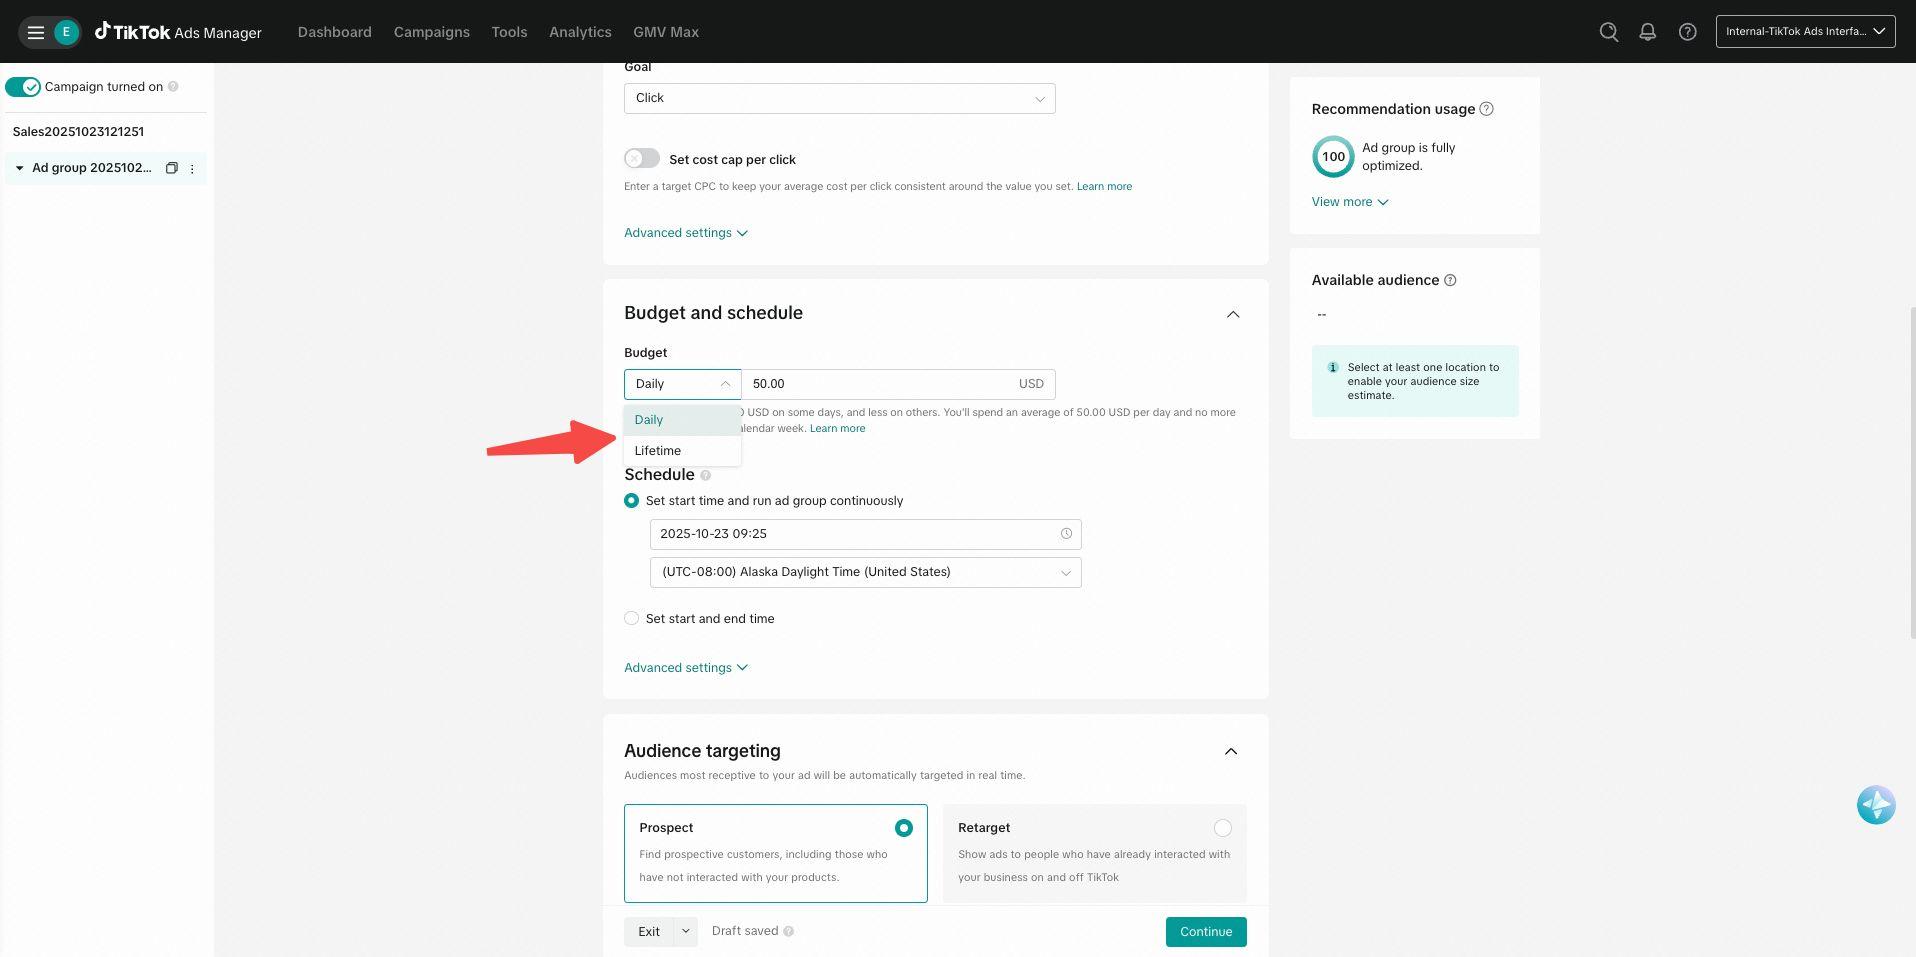Open the help question mark icon

point(1687,32)
